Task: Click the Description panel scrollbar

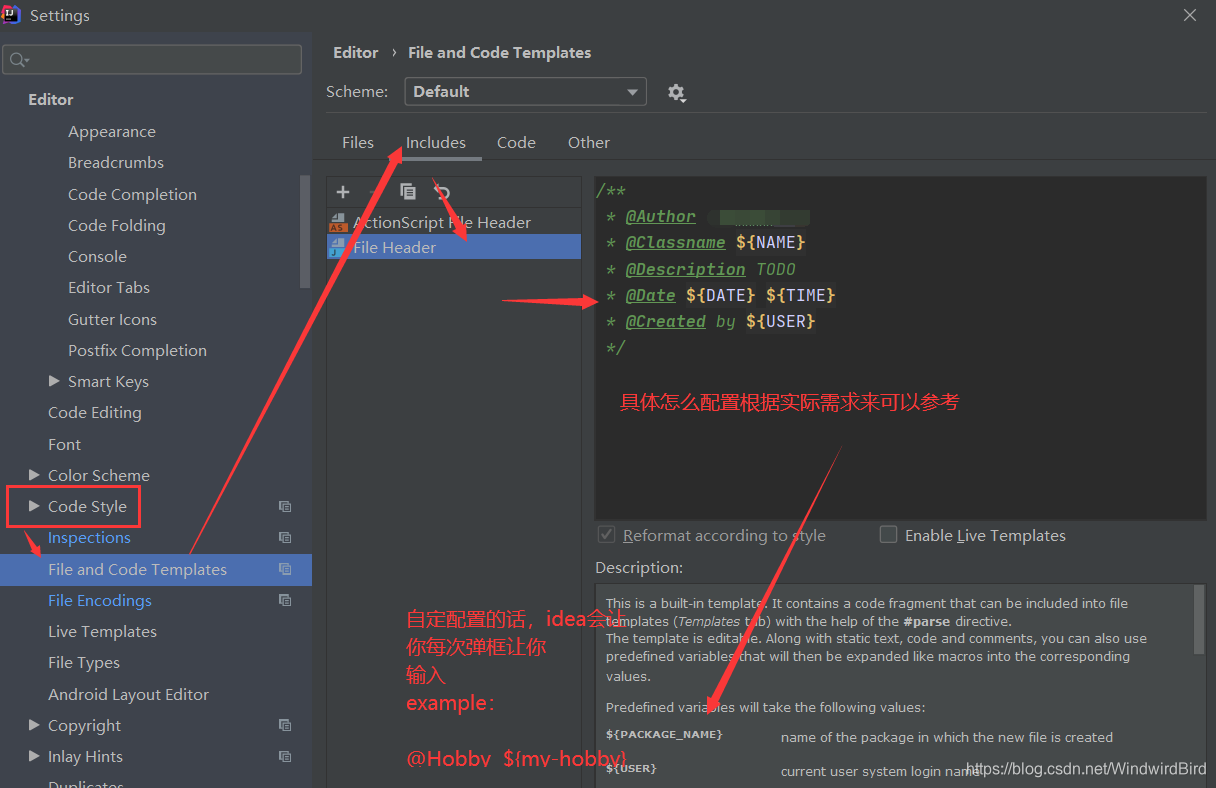Action: [x=1199, y=620]
